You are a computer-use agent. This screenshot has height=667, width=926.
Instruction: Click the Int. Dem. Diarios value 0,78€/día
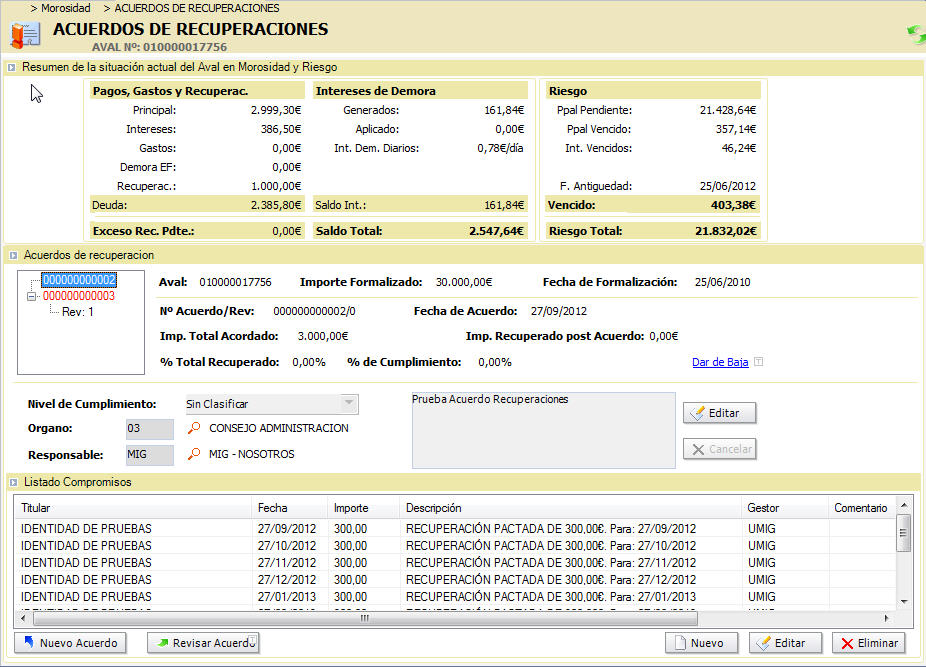(x=500, y=148)
